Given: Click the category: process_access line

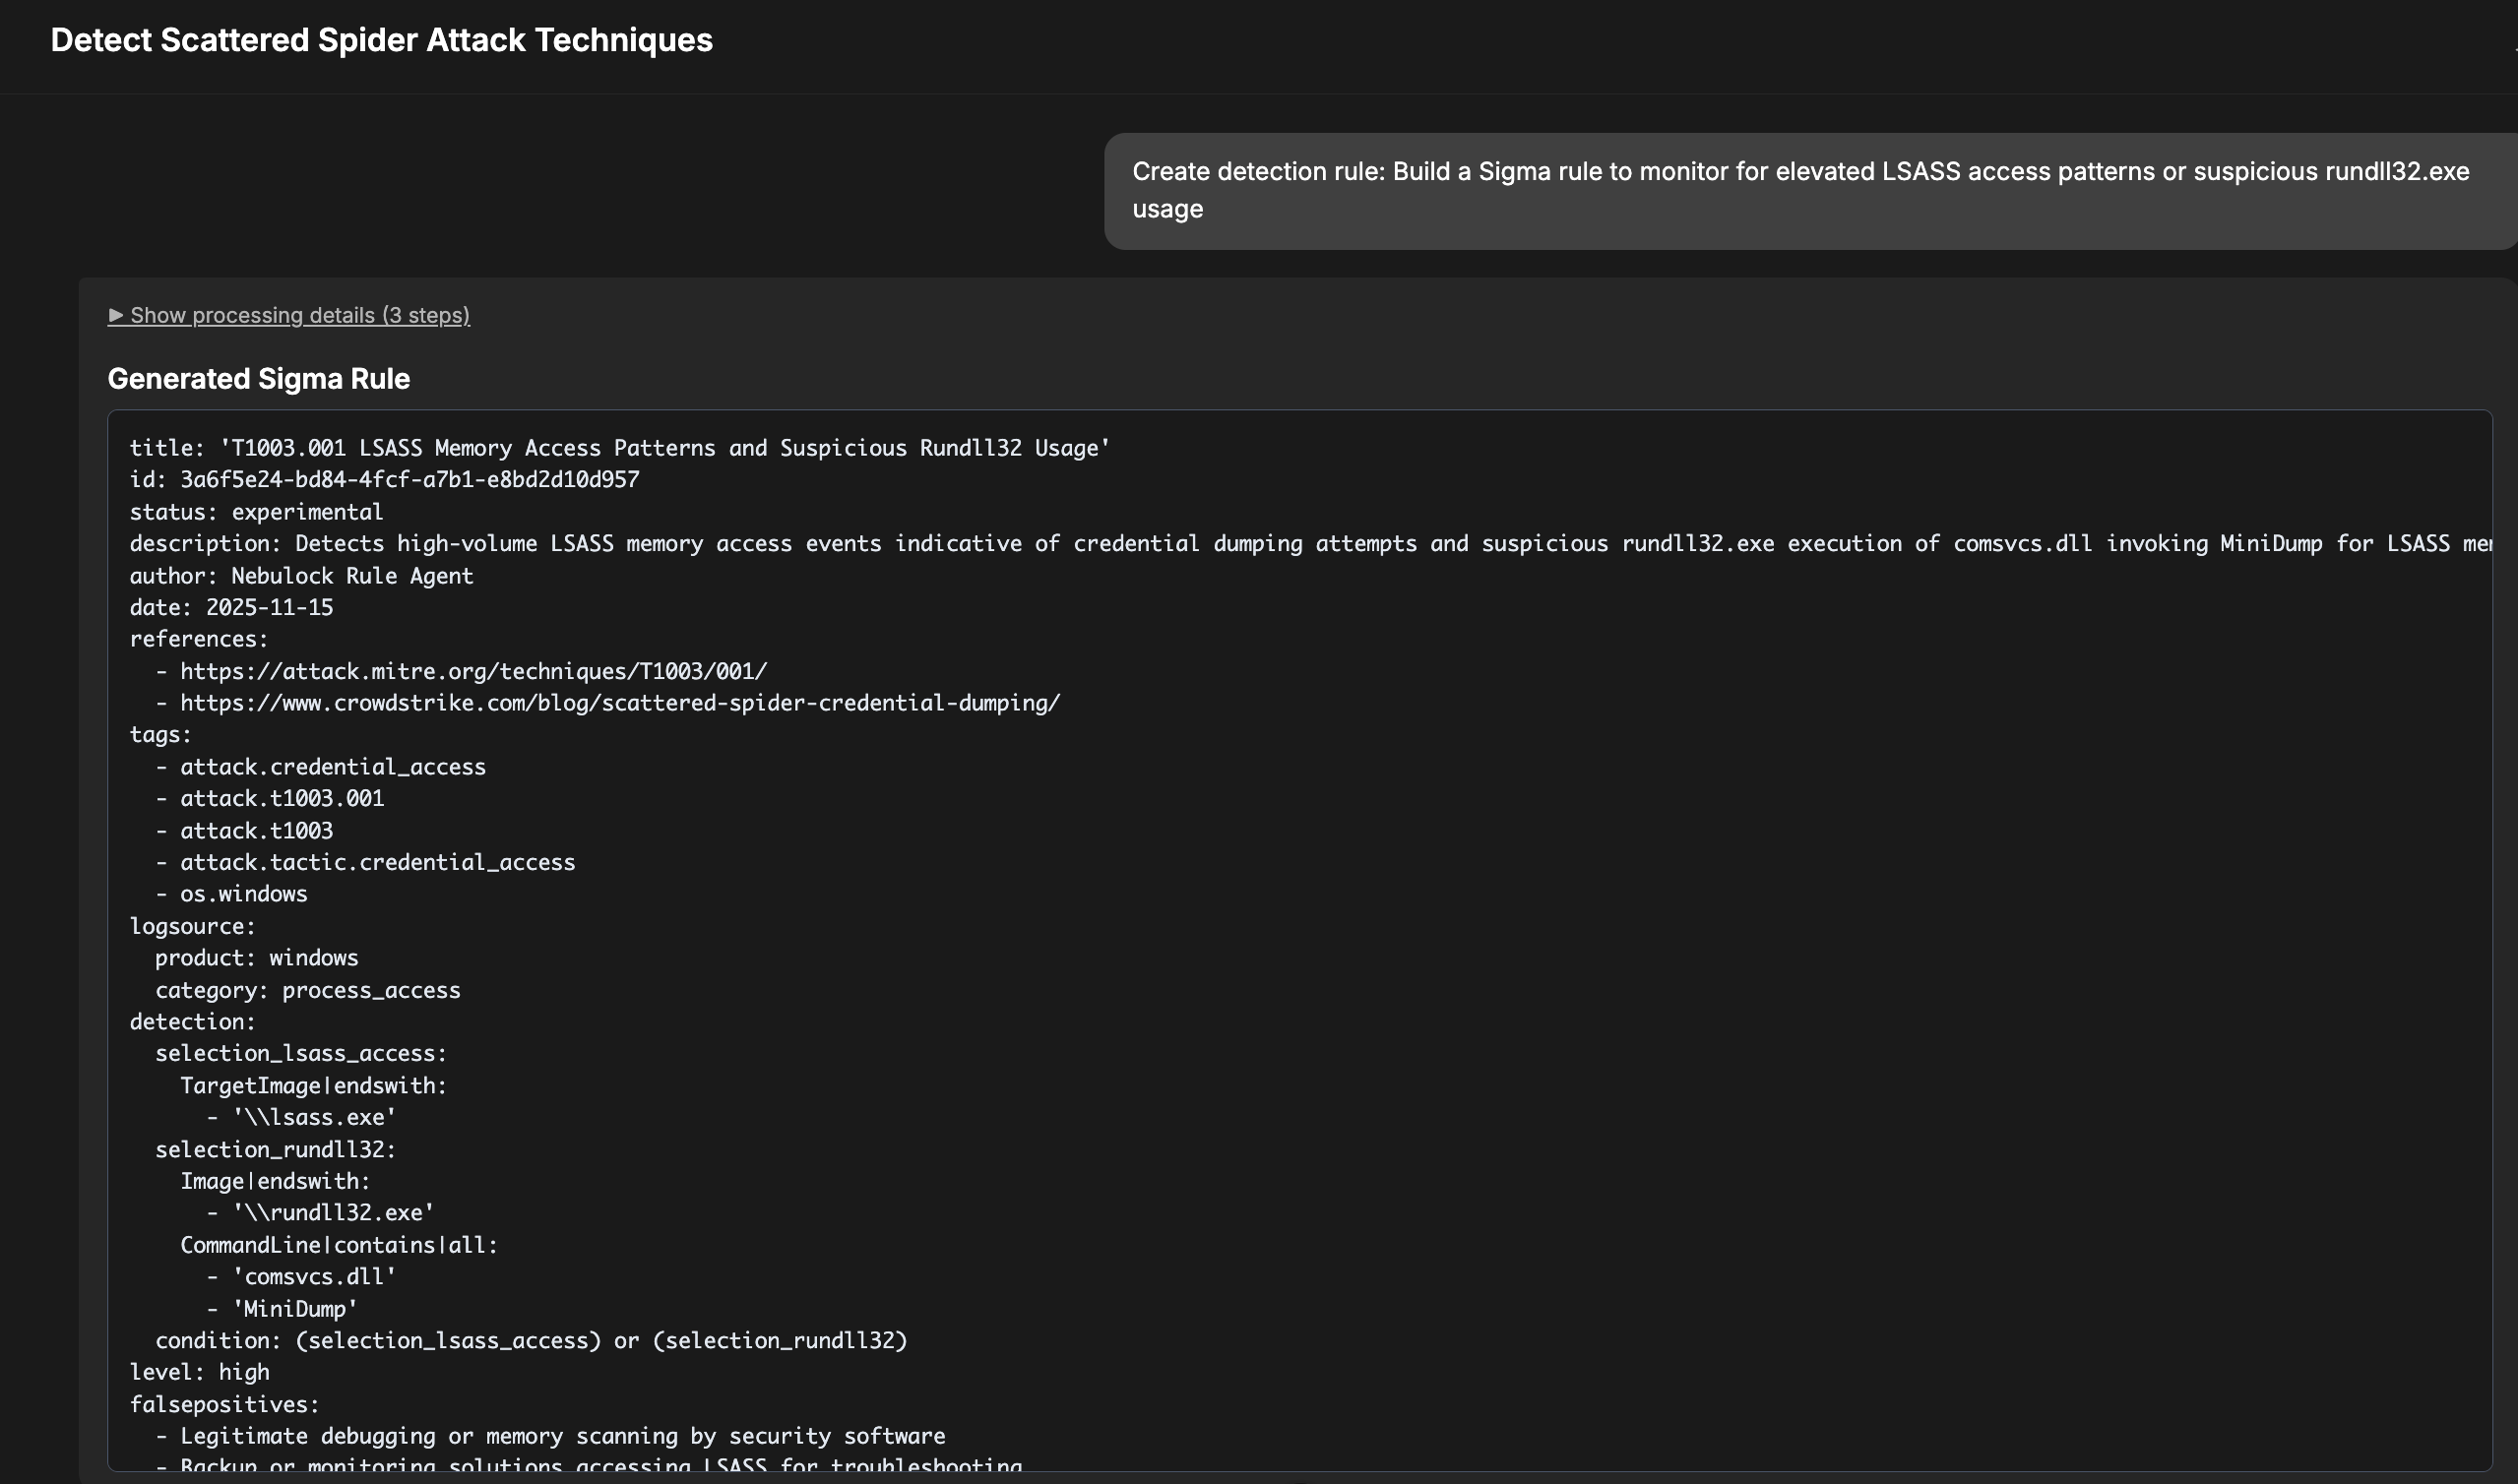Looking at the screenshot, I should click(307, 990).
